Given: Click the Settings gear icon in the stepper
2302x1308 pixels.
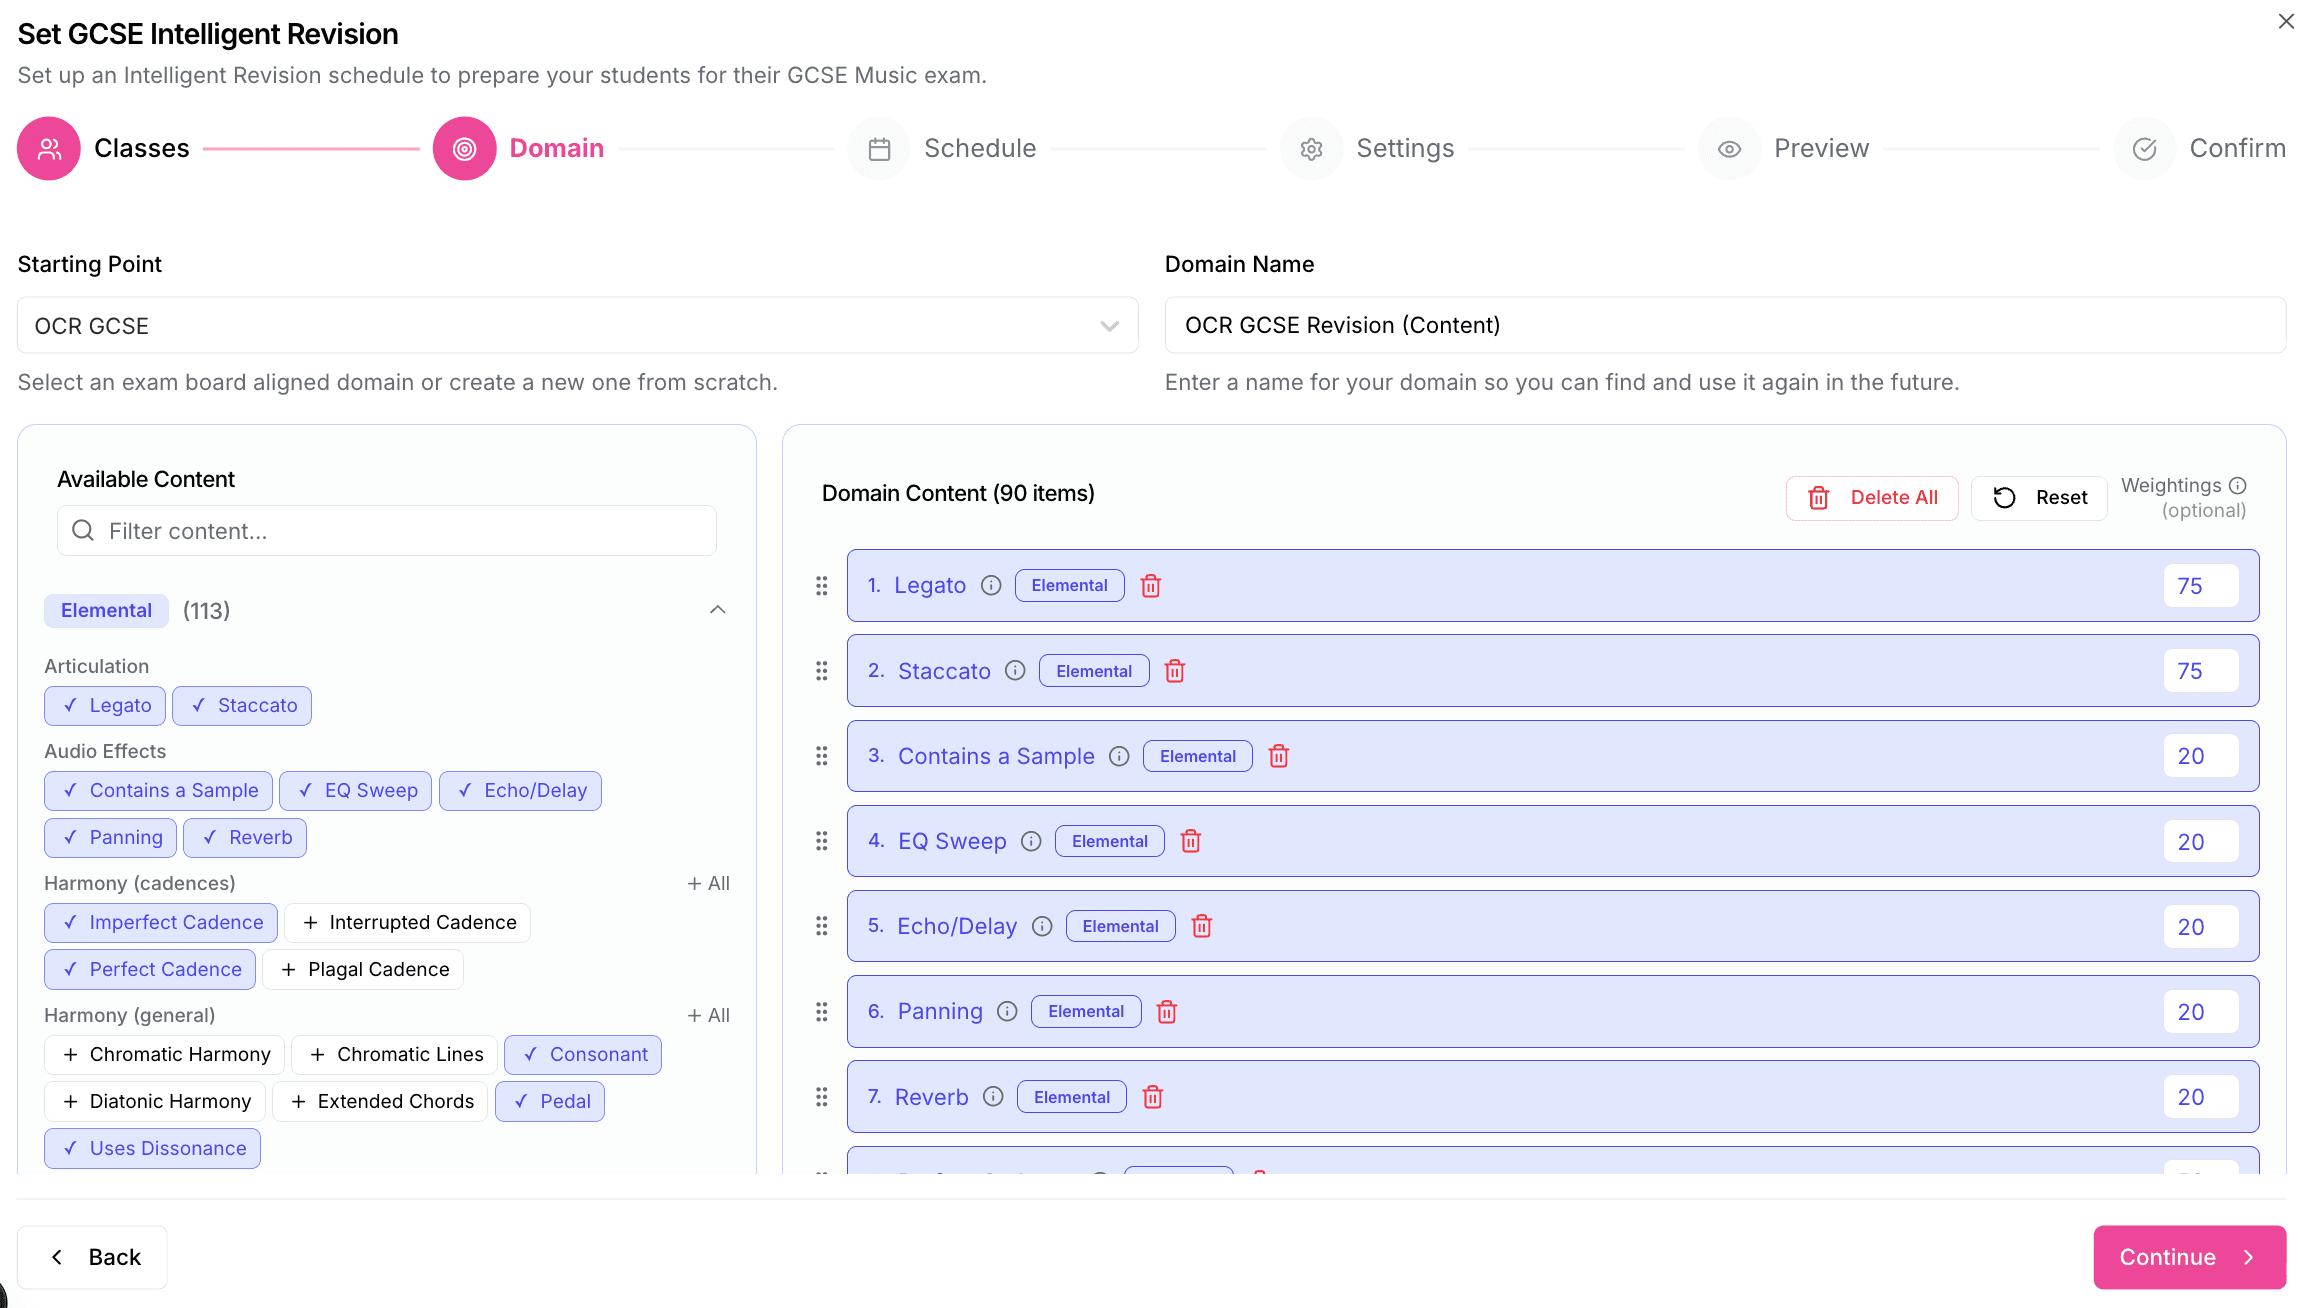Looking at the screenshot, I should point(1311,148).
